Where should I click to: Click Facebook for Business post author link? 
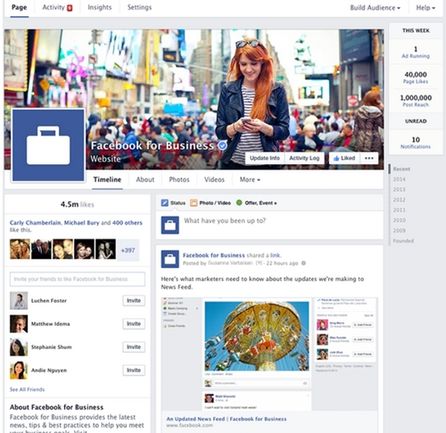pyautogui.click(x=214, y=255)
